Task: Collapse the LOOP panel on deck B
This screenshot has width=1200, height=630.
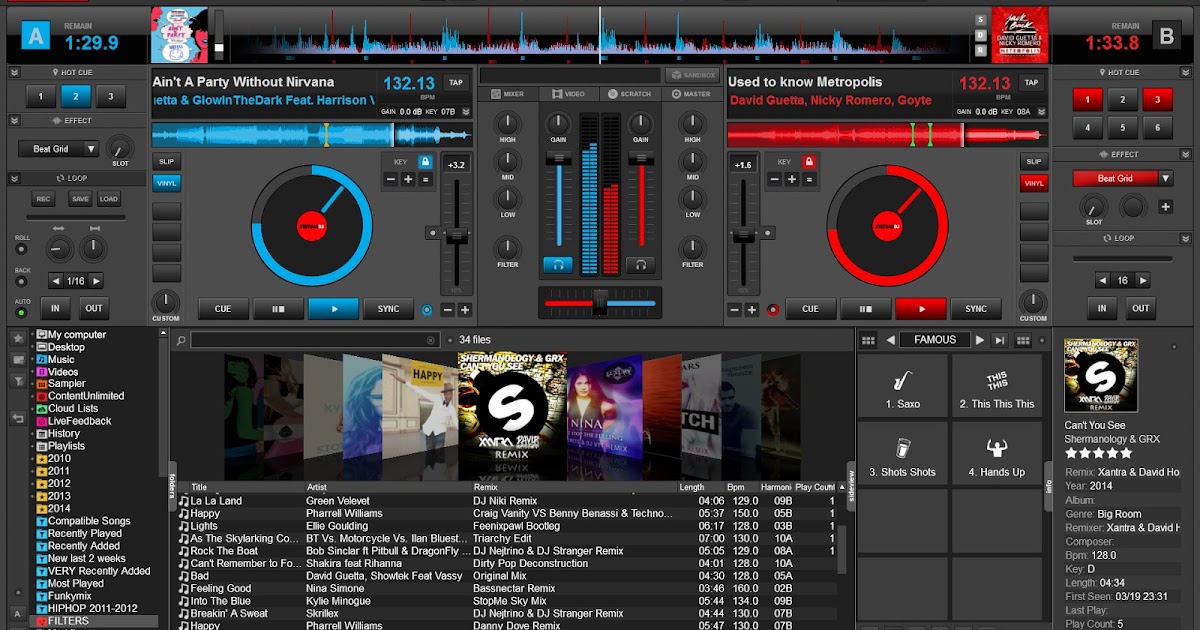Action: (x=1187, y=238)
